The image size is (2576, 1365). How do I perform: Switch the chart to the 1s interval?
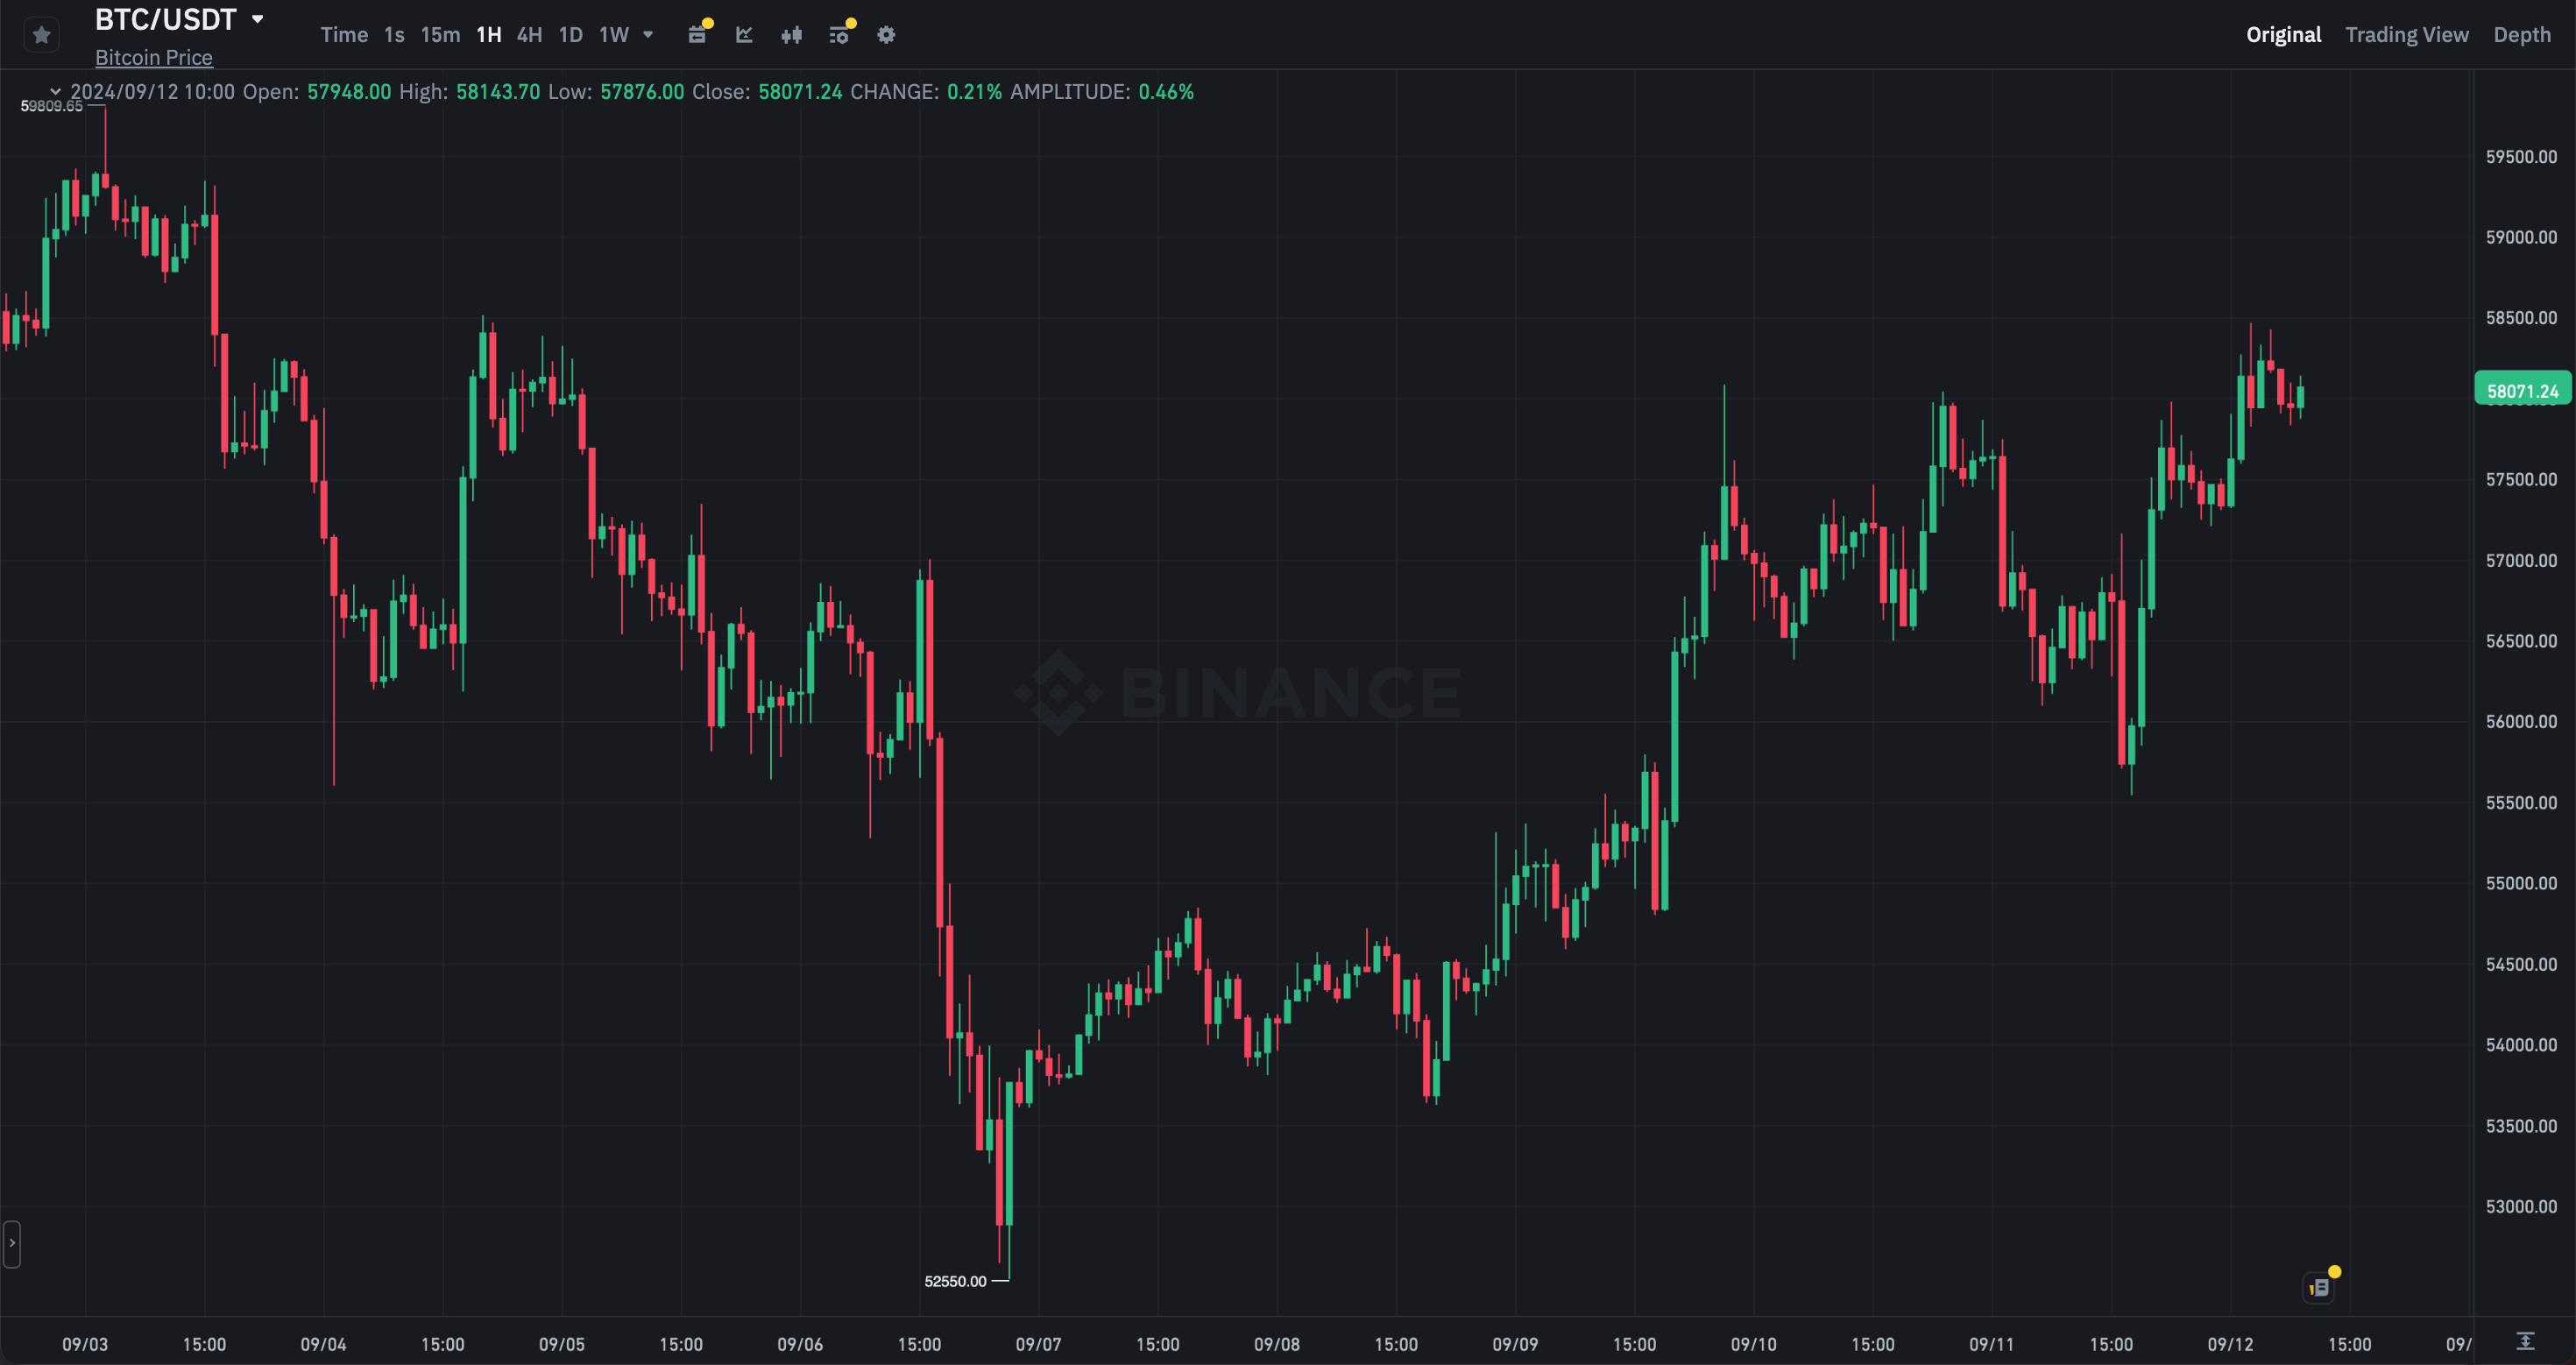[394, 35]
